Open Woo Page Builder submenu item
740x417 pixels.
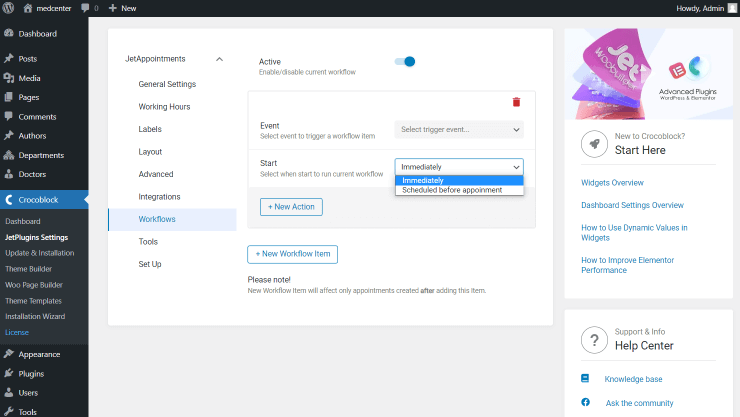[x=34, y=285]
